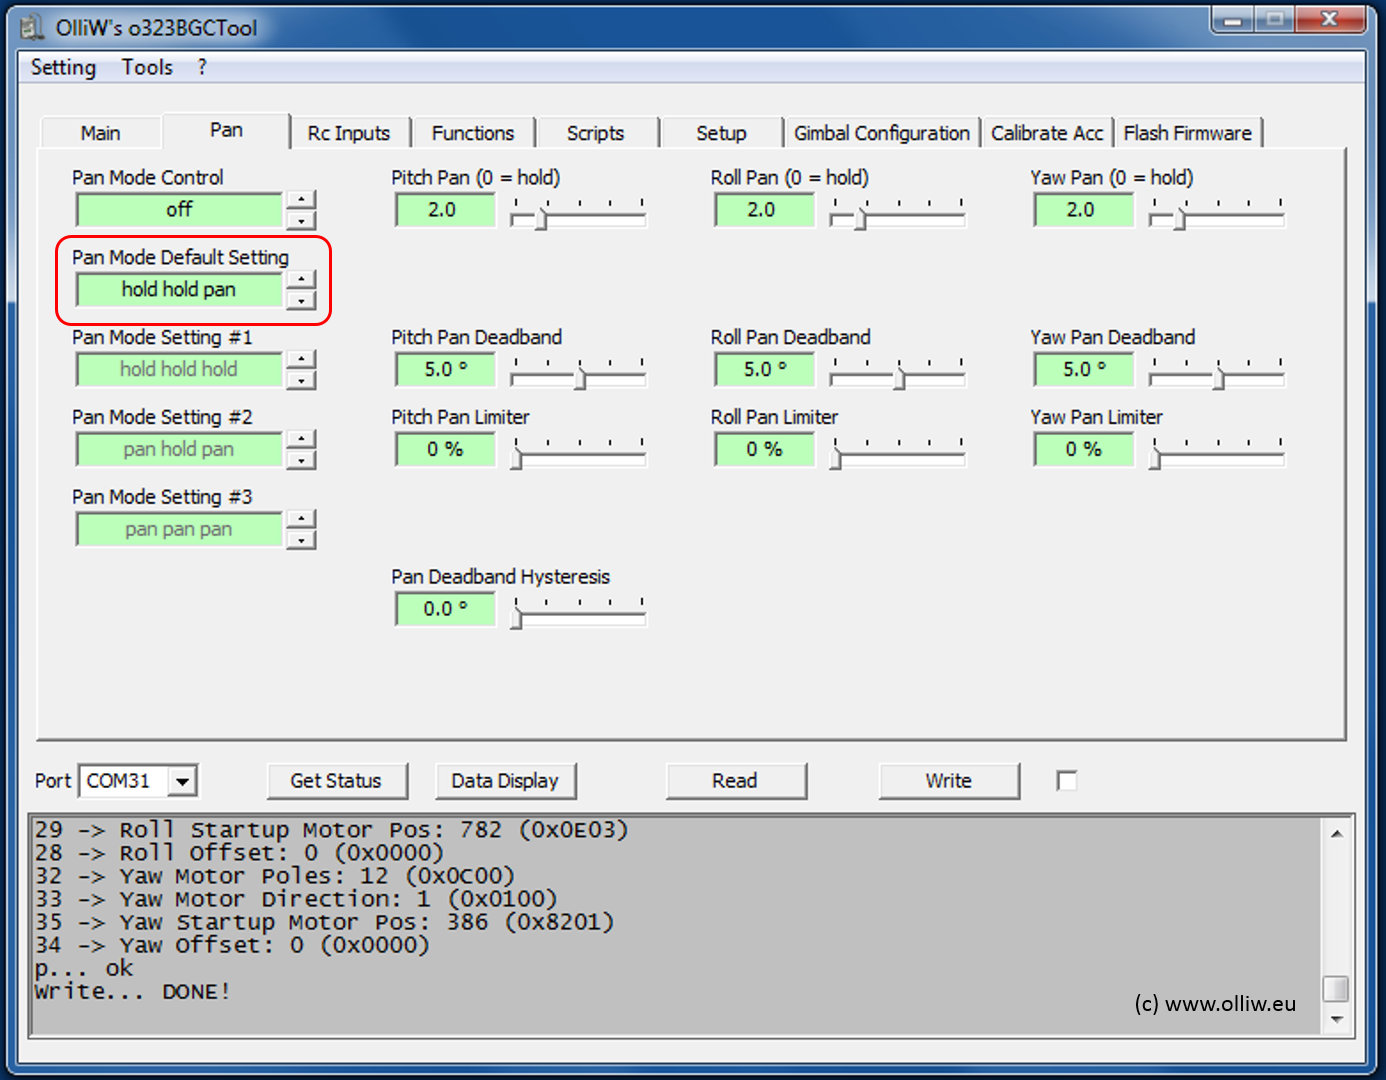Click down arrow of Pan Mode Setting #2
This screenshot has height=1080, width=1386.
(x=301, y=461)
